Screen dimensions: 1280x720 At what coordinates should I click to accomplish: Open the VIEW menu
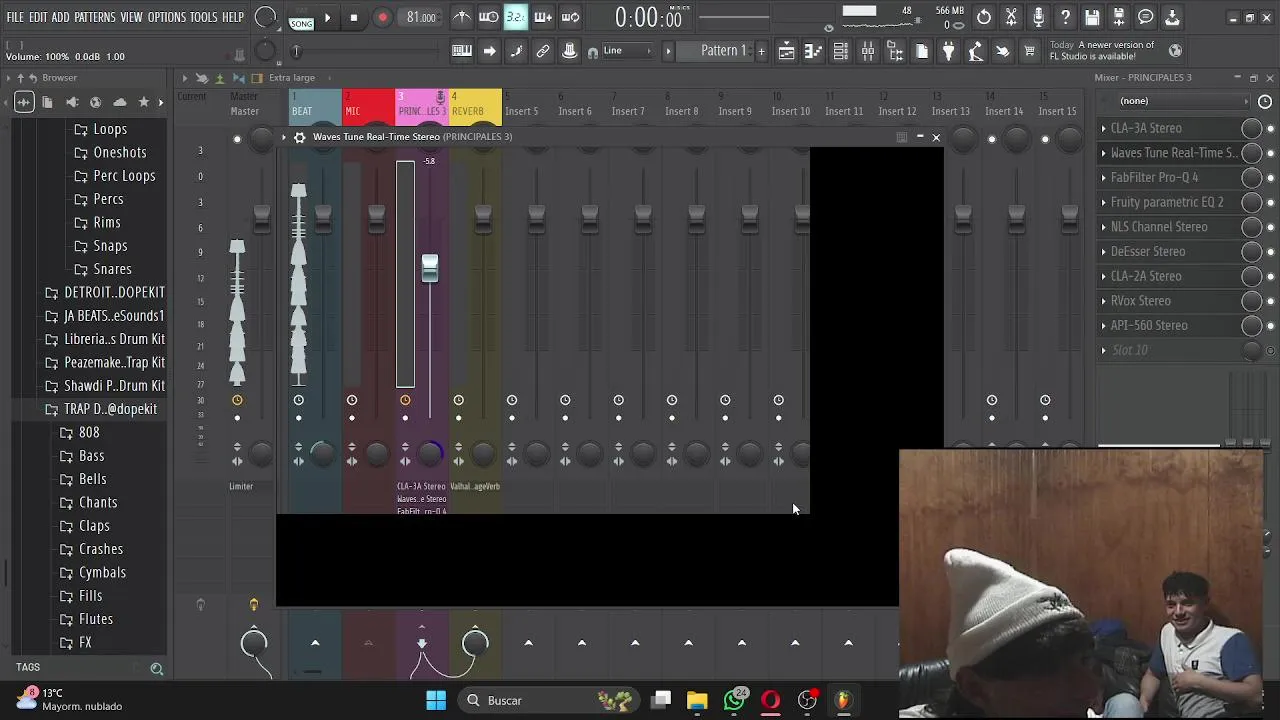click(132, 17)
